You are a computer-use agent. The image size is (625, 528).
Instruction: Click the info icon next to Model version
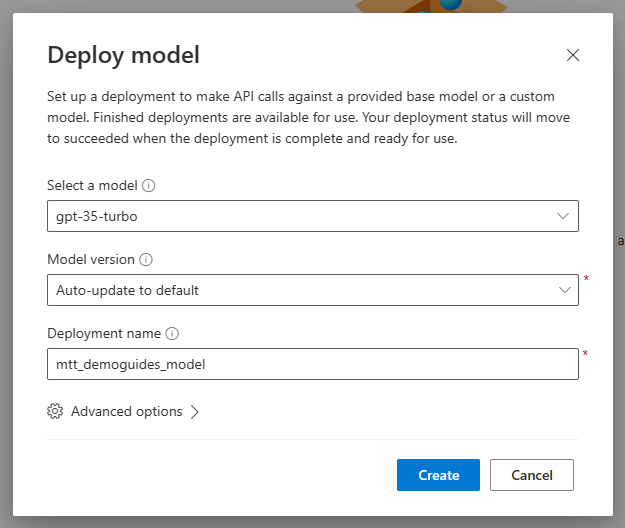(x=146, y=259)
